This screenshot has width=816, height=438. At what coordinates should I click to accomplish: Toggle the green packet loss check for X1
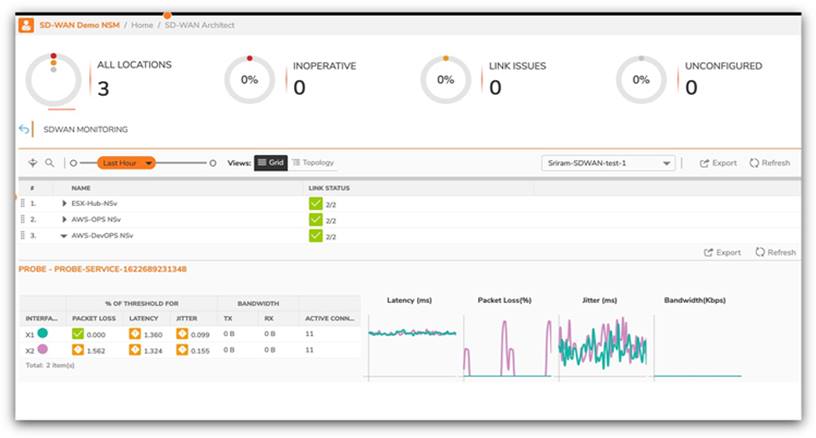click(x=78, y=333)
